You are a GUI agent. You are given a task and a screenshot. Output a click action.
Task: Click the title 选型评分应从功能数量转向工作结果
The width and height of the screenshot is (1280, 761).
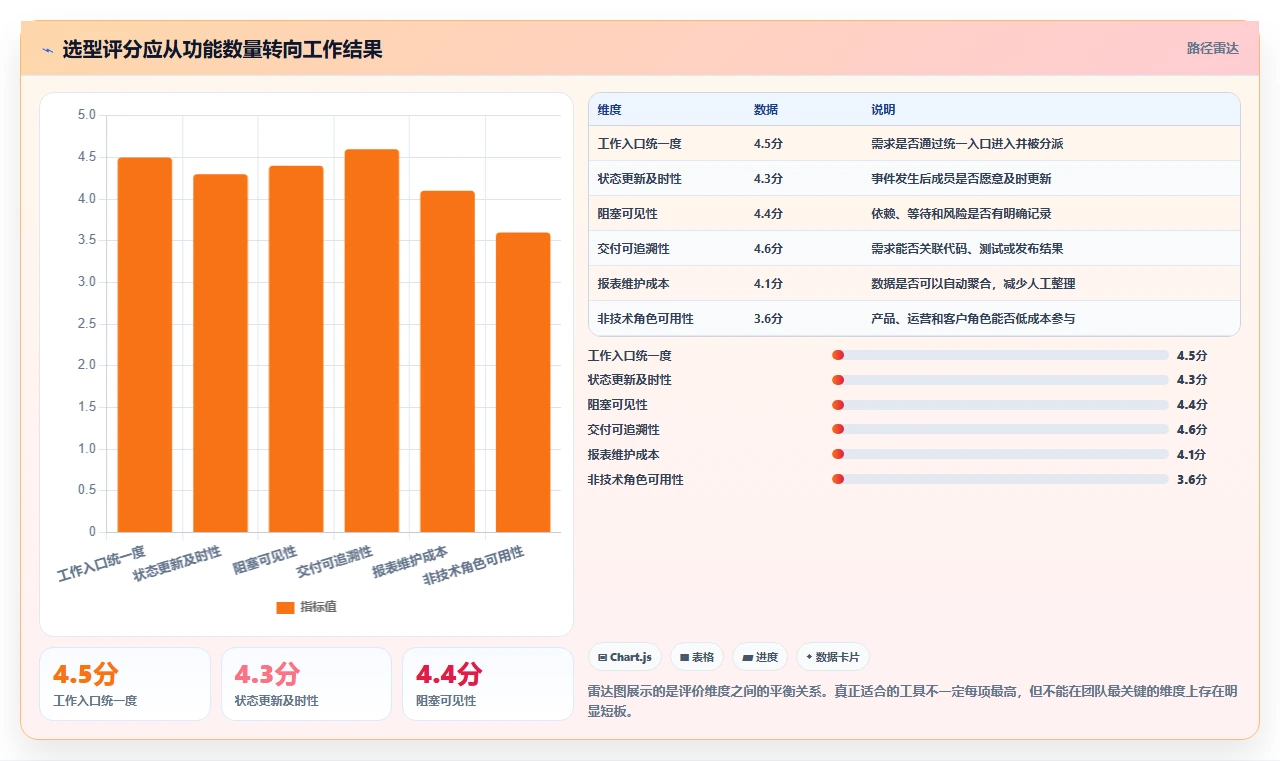tap(222, 50)
